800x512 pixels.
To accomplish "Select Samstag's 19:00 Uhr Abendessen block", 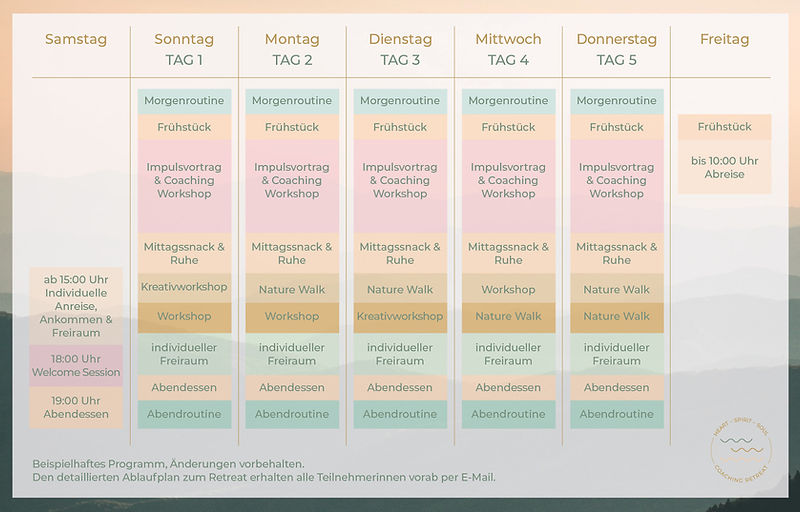I will click(76, 407).
